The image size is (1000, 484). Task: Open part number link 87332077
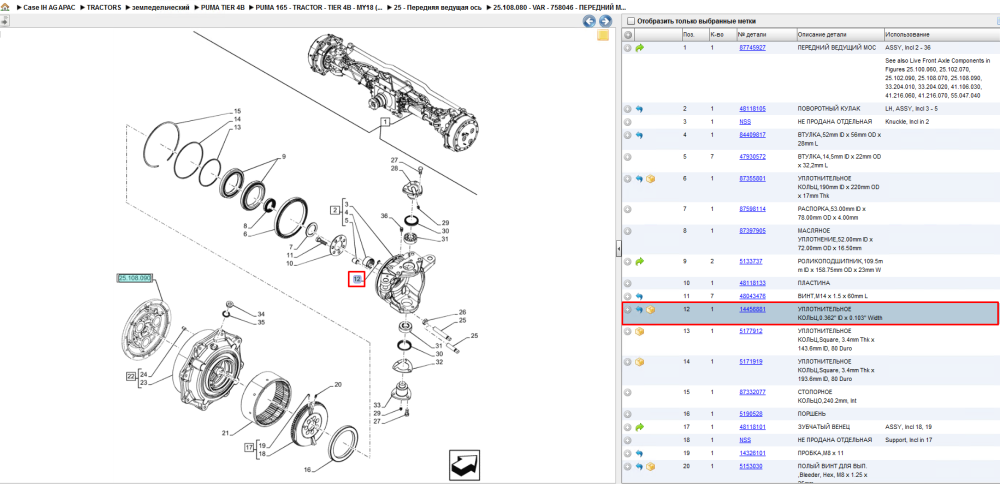click(x=753, y=392)
